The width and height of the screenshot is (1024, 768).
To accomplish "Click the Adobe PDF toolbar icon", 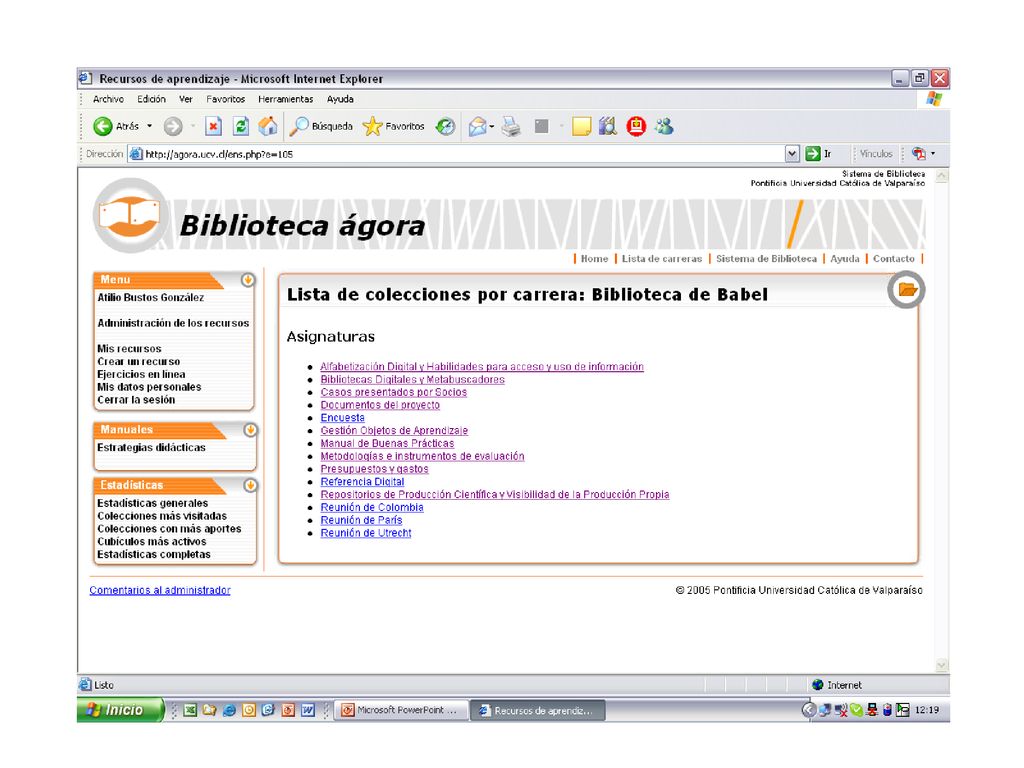I will click(919, 154).
